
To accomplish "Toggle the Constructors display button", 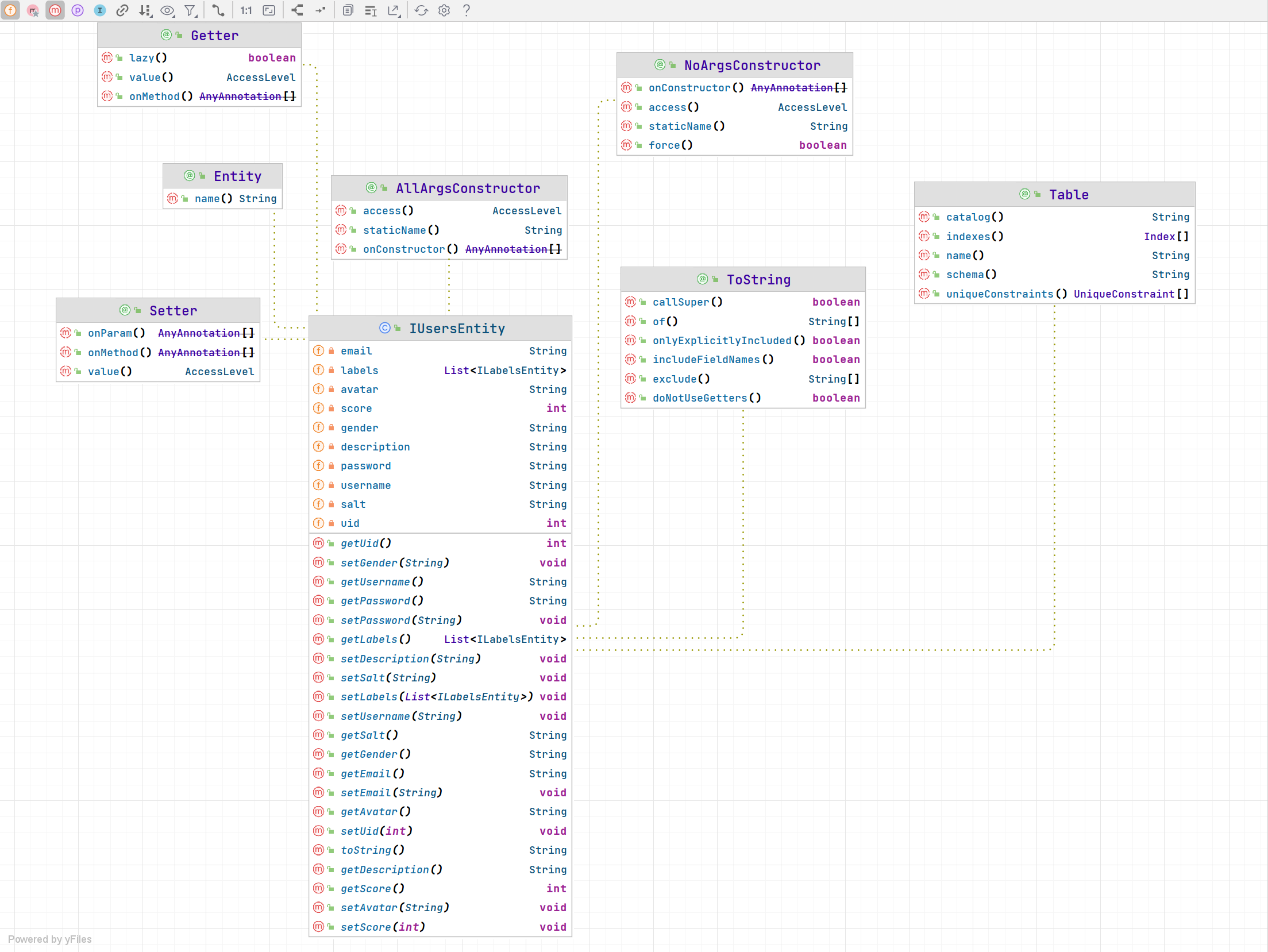I will tap(33, 10).
